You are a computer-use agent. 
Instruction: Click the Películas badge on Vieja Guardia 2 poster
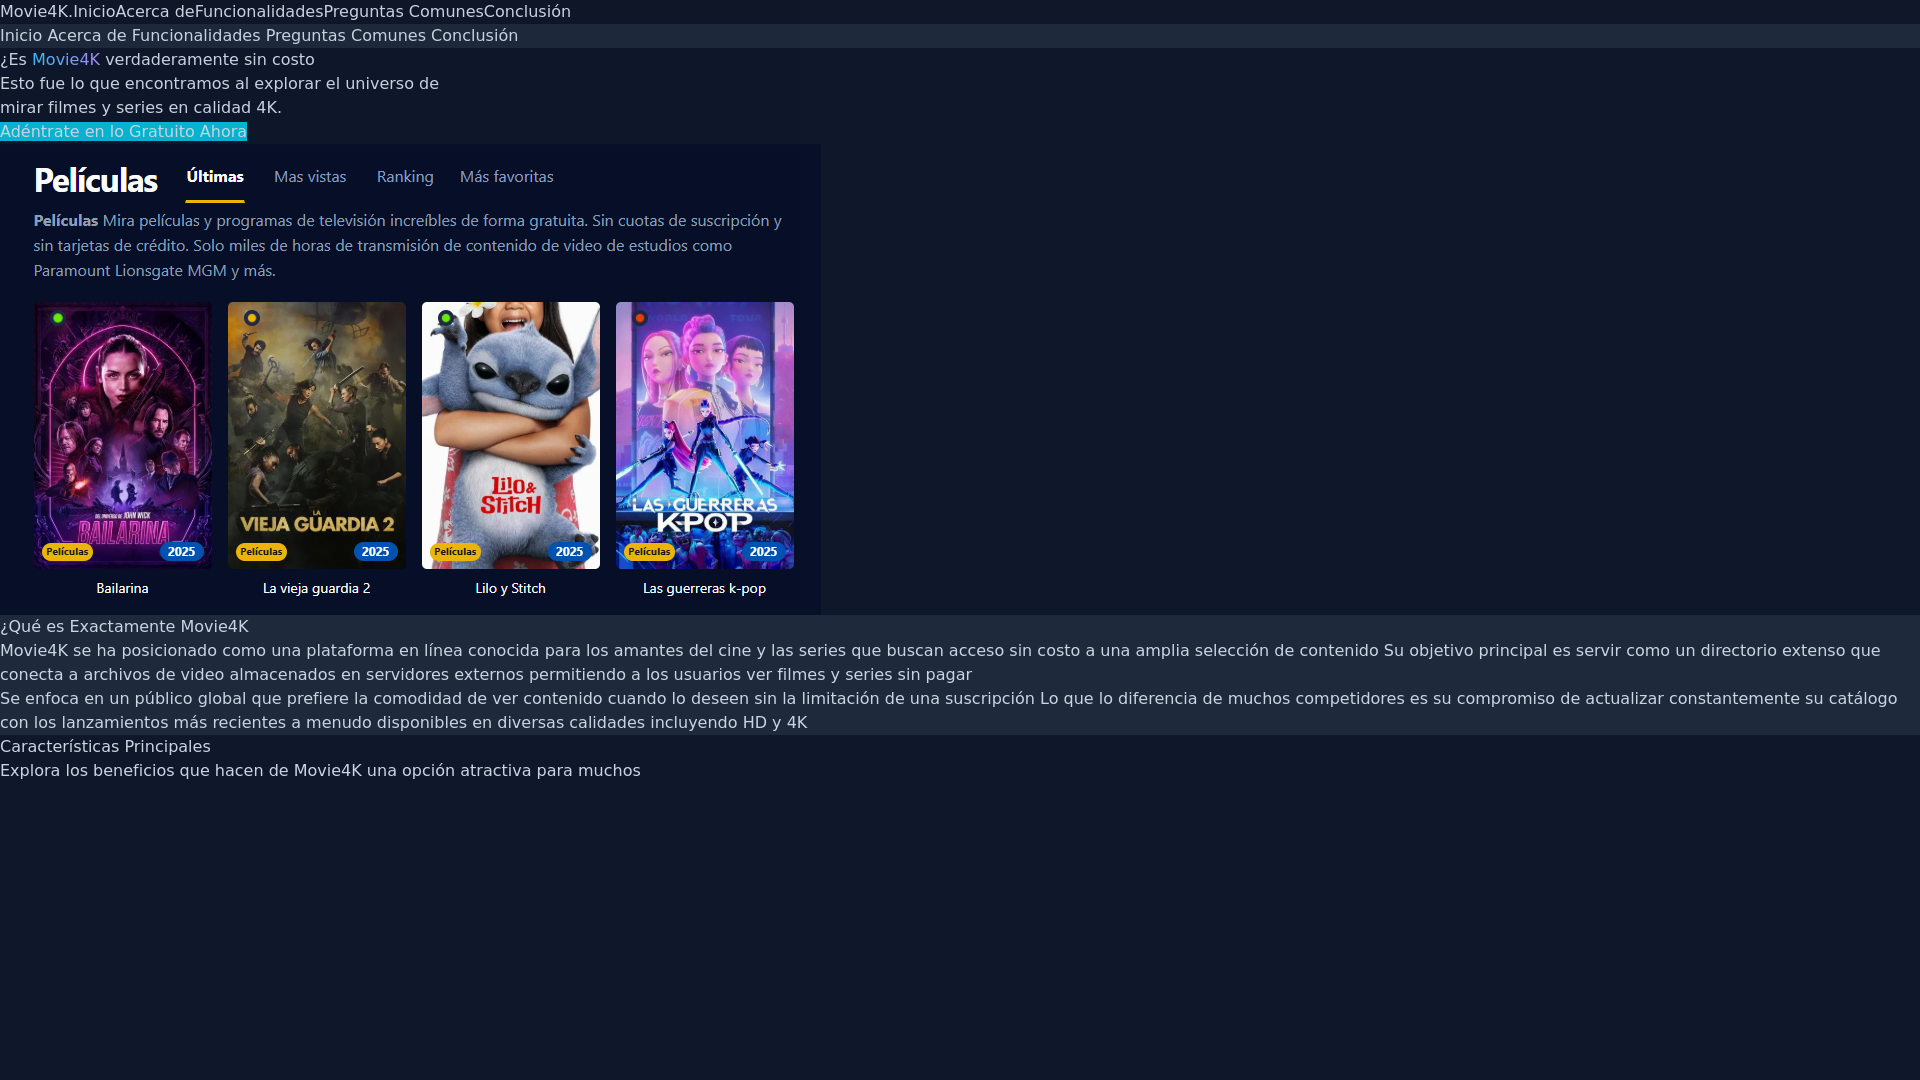point(261,552)
